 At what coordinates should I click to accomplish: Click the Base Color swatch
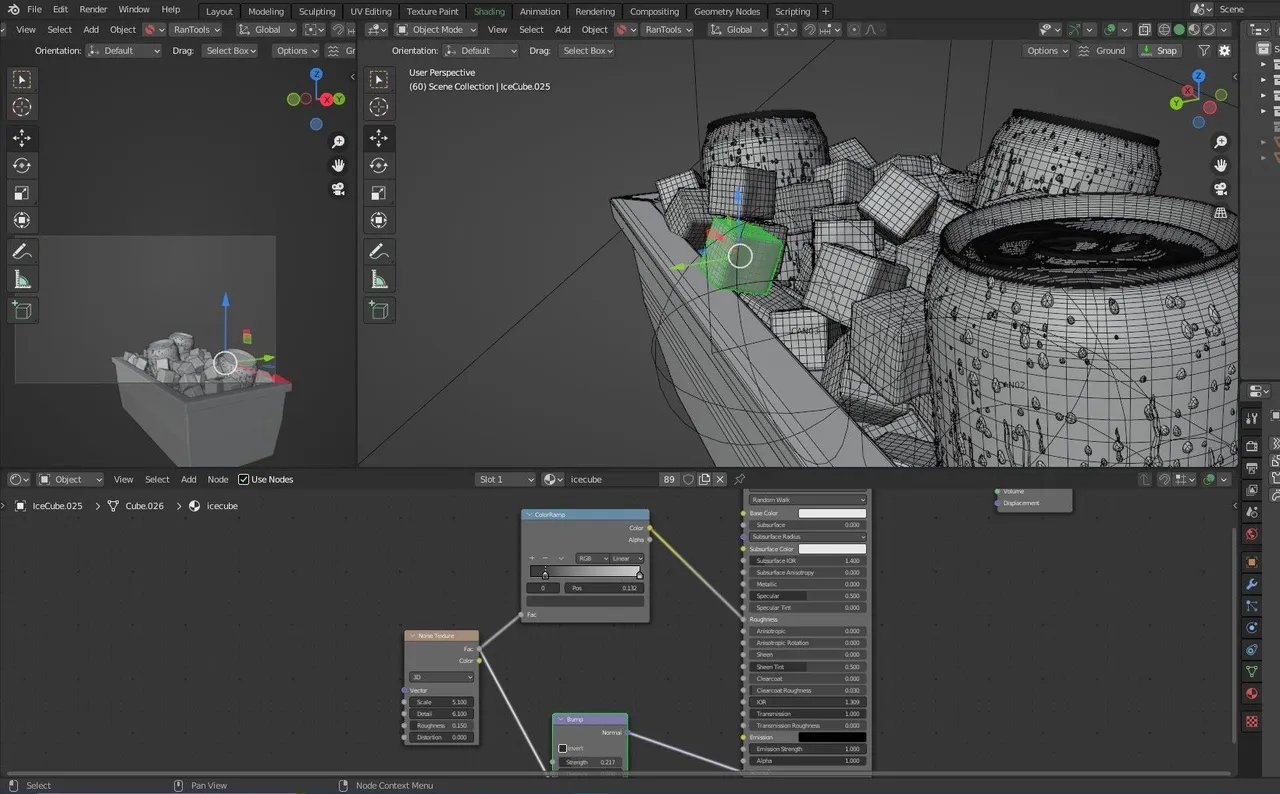(x=832, y=513)
